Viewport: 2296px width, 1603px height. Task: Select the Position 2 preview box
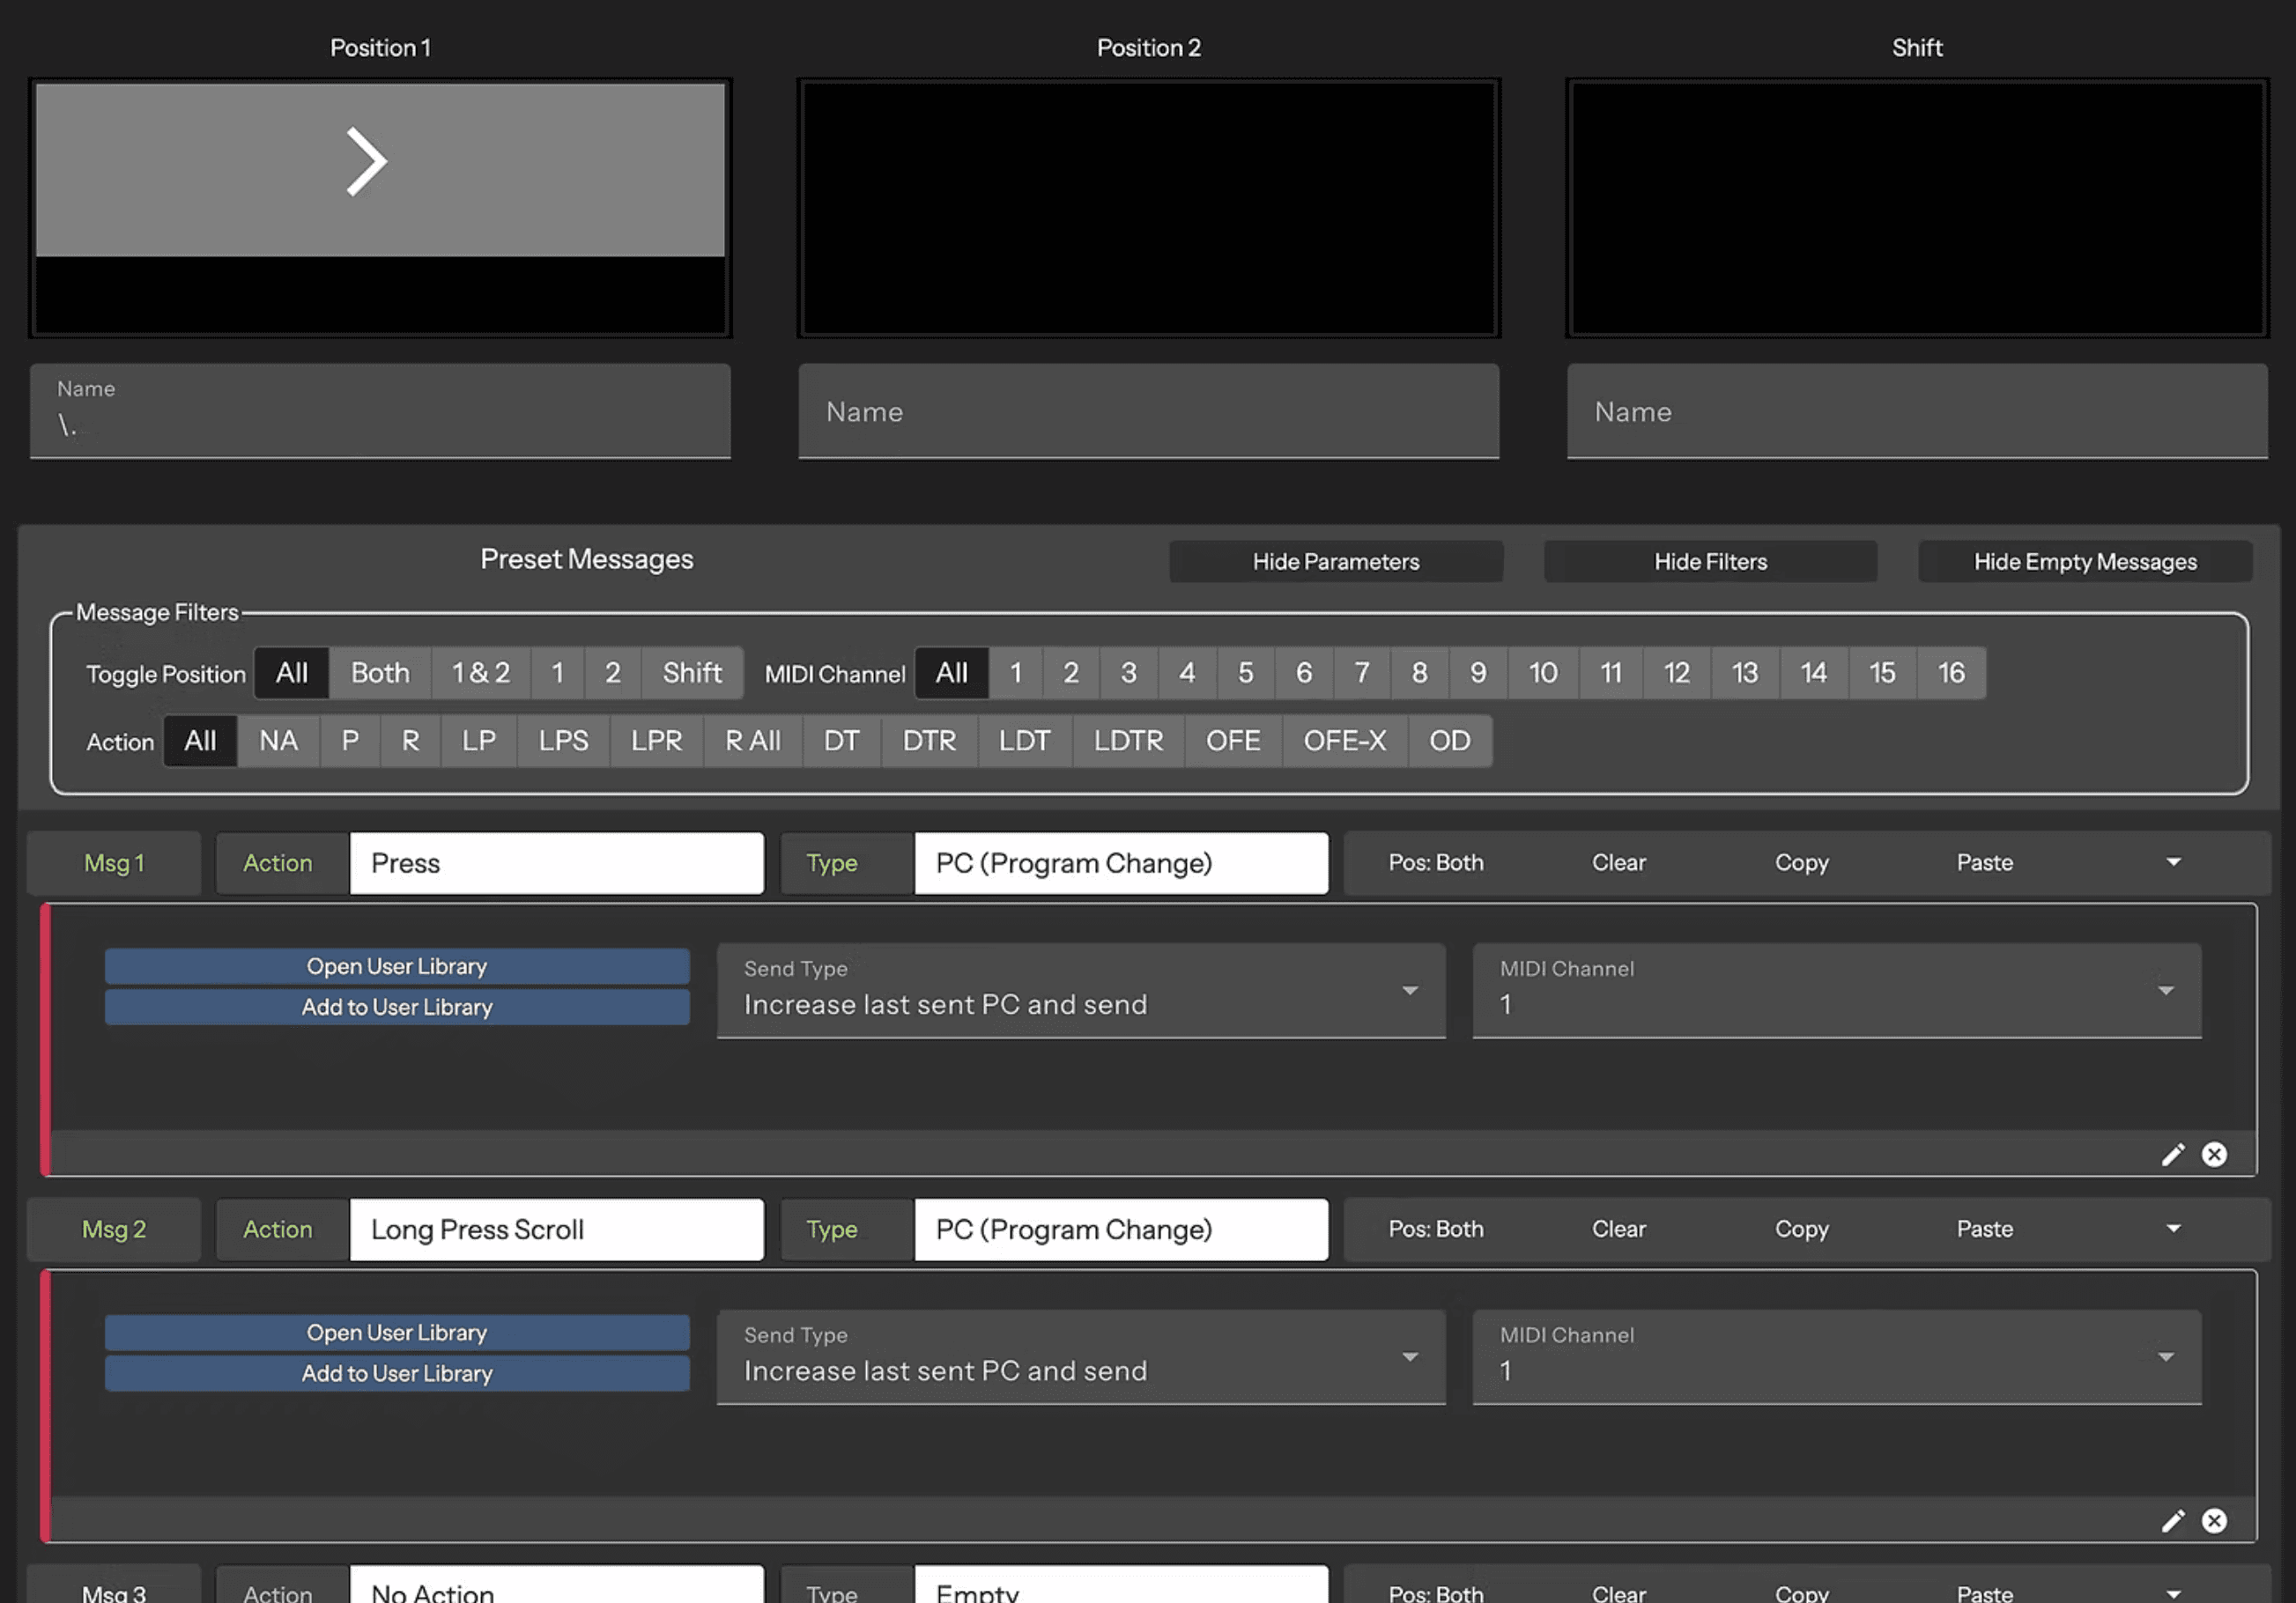[1148, 208]
